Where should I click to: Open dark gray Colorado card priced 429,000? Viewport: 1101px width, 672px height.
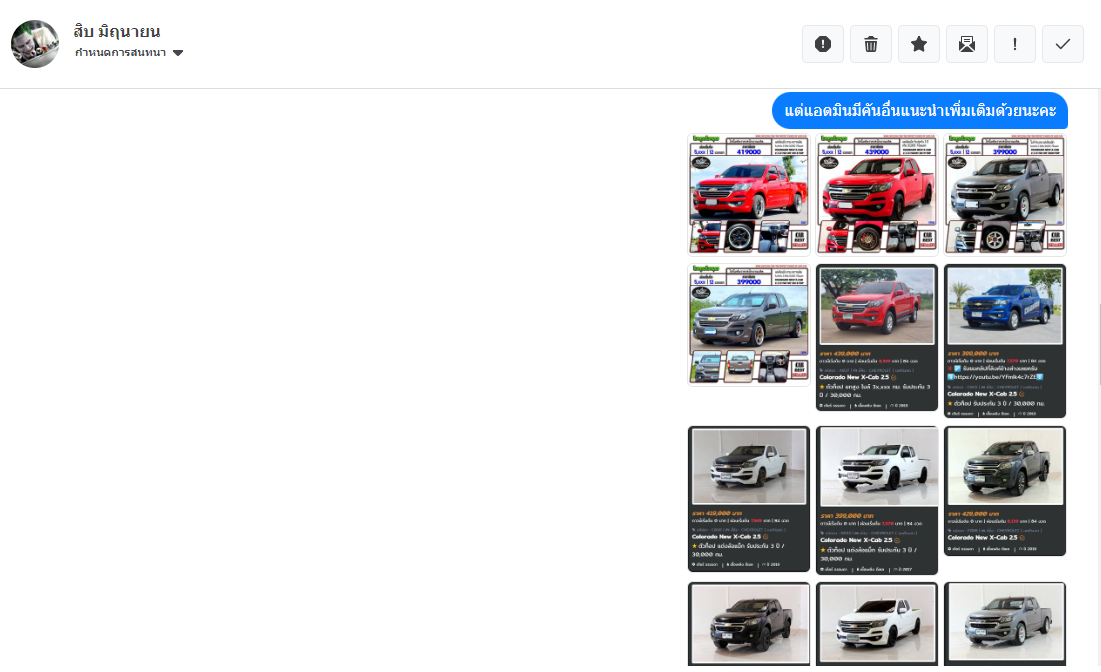point(1005,491)
